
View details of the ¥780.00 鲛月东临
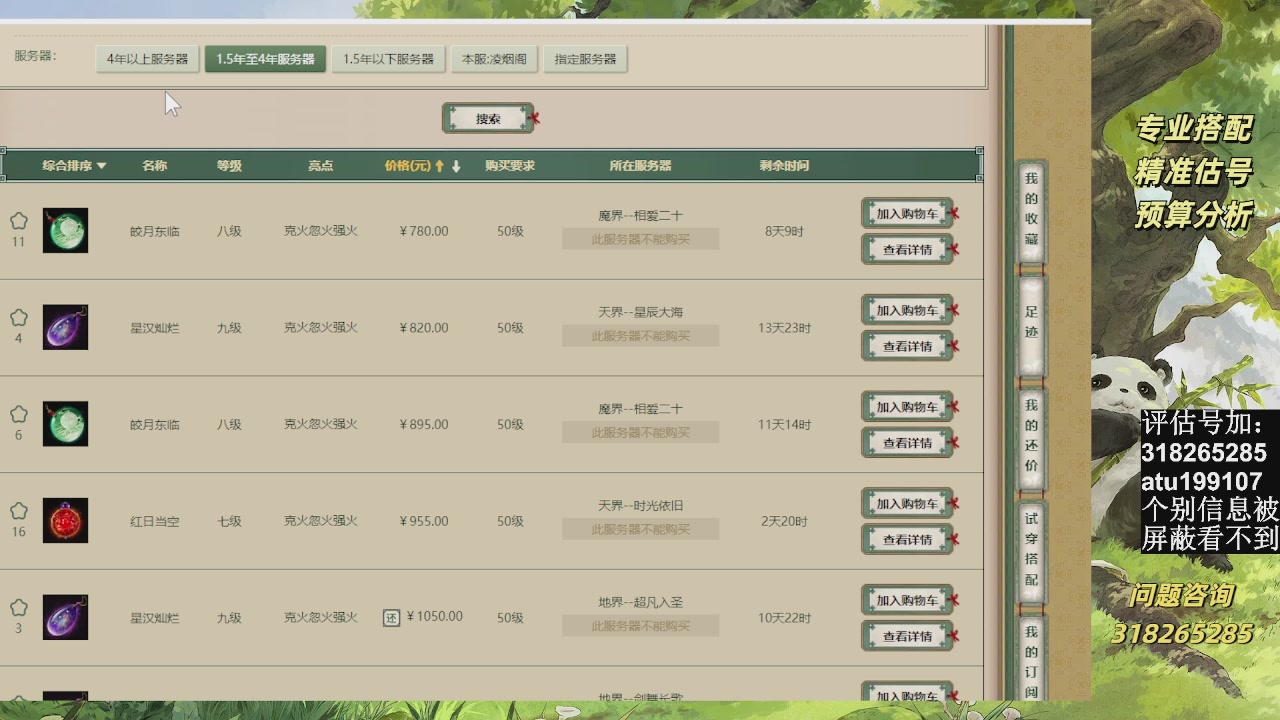(x=907, y=250)
